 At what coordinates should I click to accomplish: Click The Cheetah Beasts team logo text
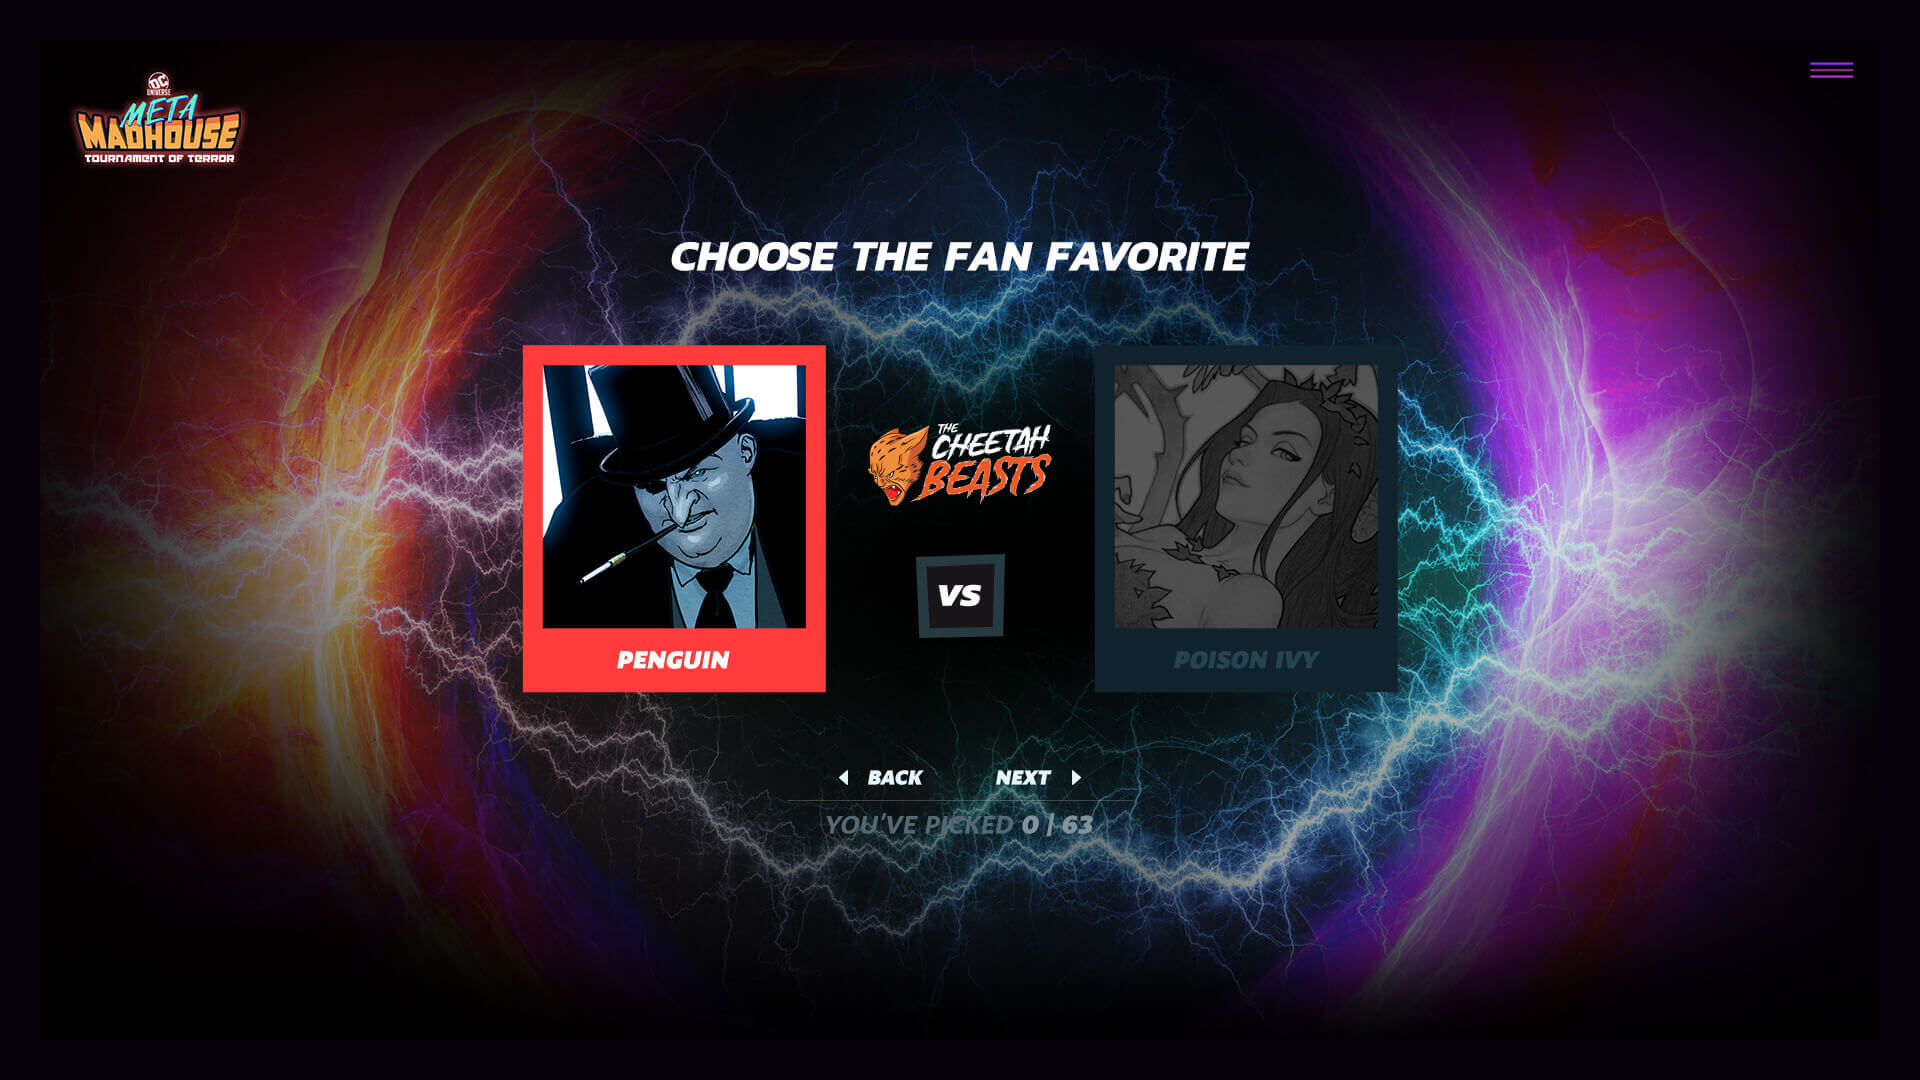987,462
